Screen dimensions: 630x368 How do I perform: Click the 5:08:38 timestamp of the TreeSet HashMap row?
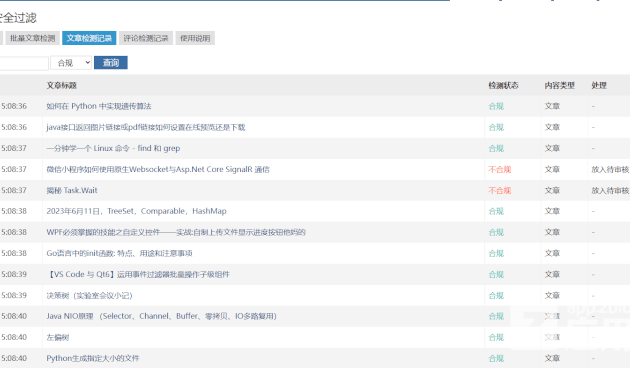(x=14, y=211)
